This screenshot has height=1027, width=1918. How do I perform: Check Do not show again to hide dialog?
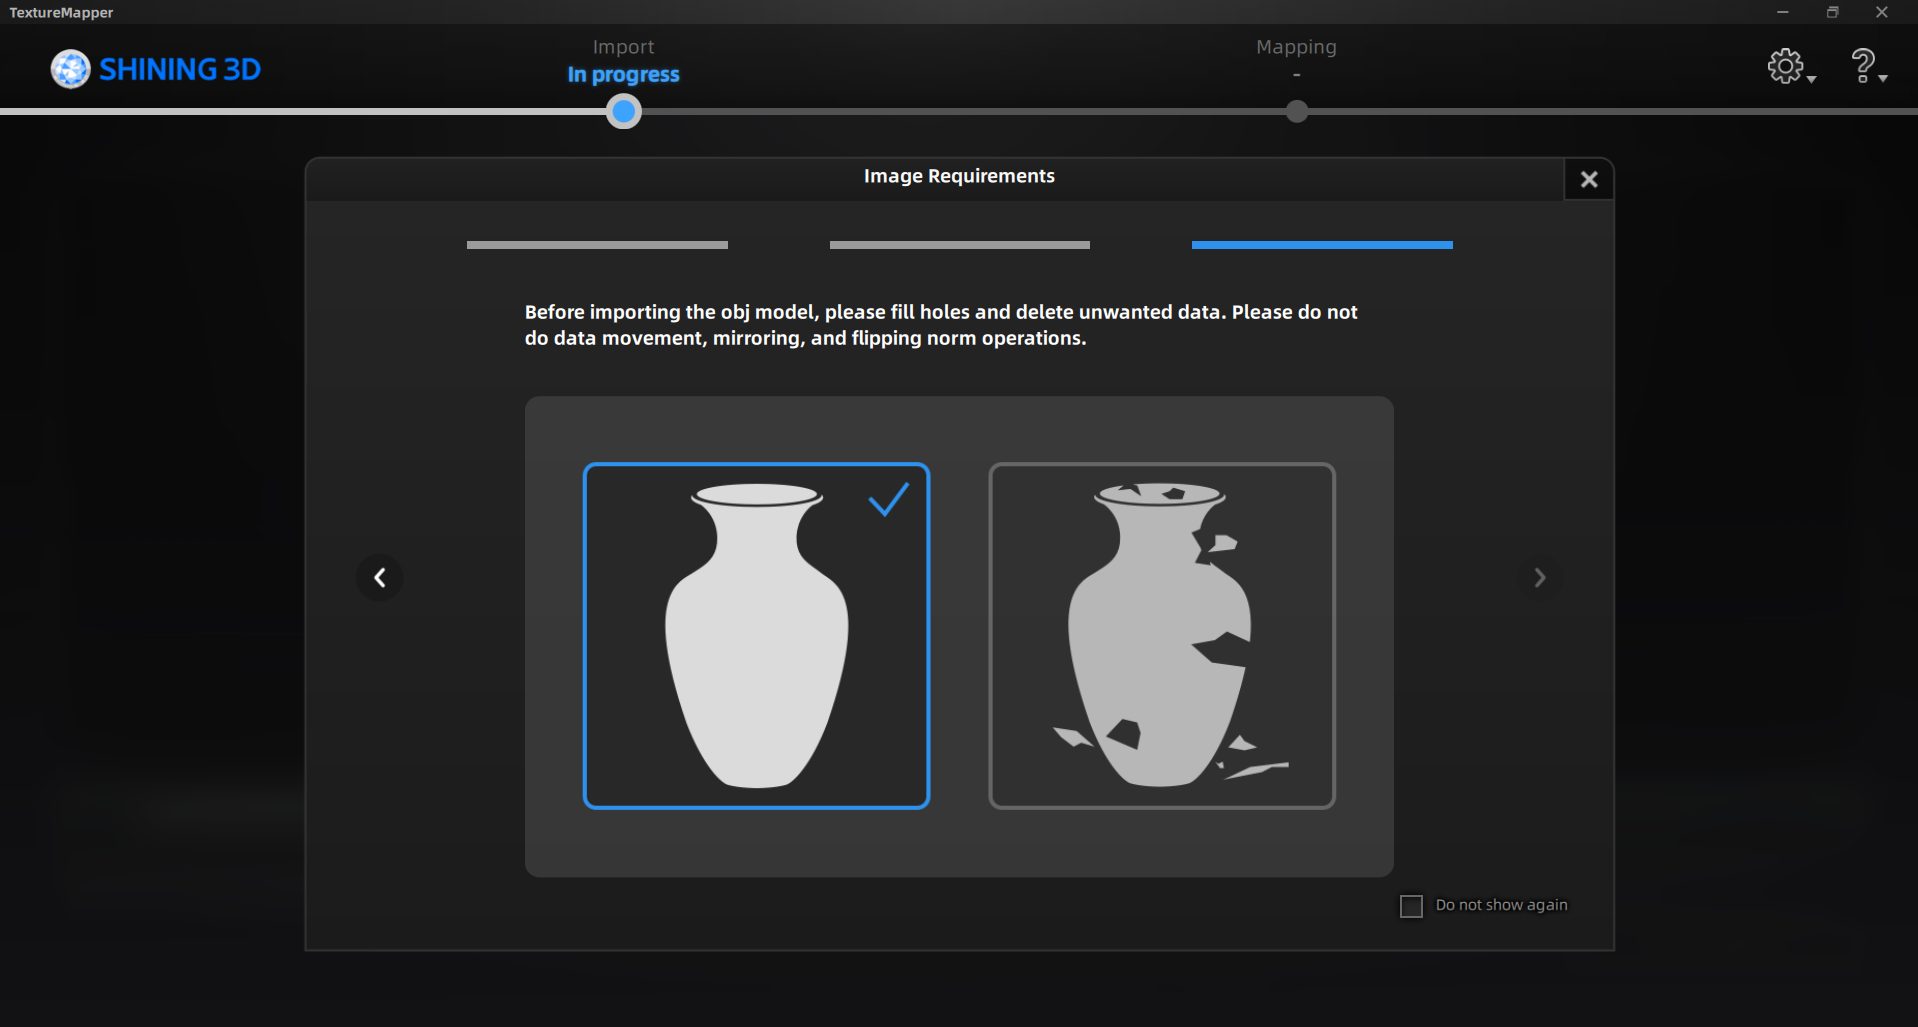coord(1411,905)
